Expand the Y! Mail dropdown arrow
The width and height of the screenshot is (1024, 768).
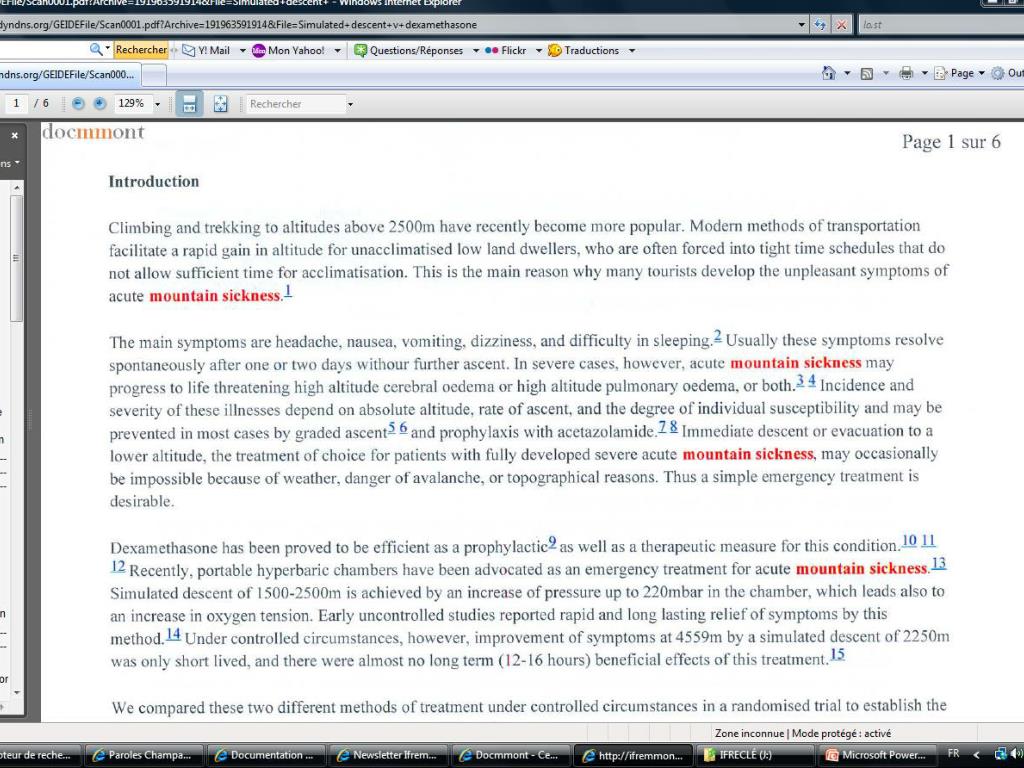tap(242, 50)
